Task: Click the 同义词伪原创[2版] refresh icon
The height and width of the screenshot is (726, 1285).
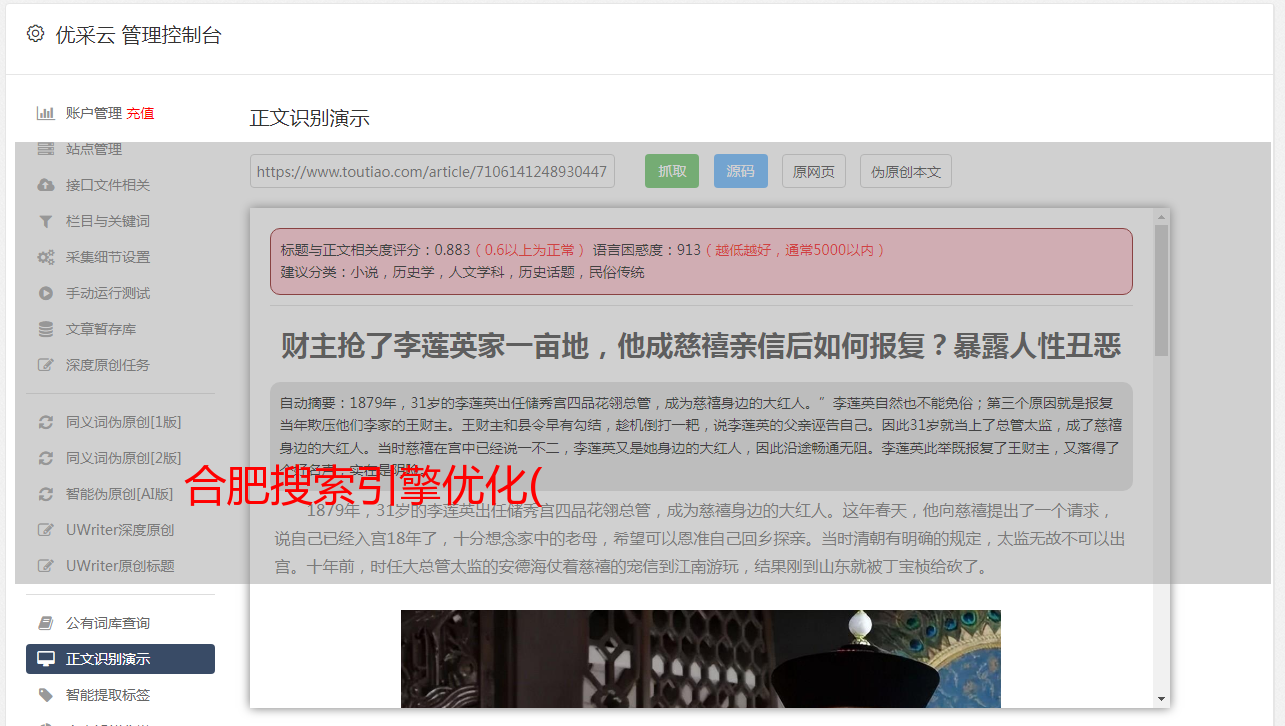Action: (x=45, y=458)
